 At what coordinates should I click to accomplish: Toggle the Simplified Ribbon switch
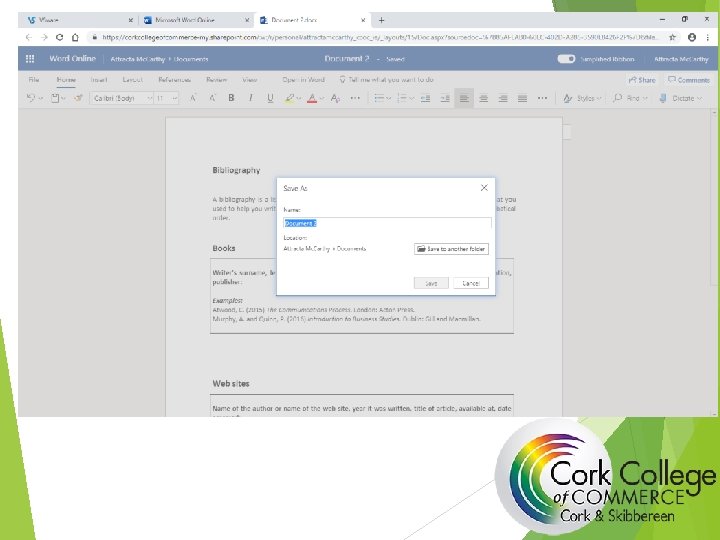pos(566,59)
